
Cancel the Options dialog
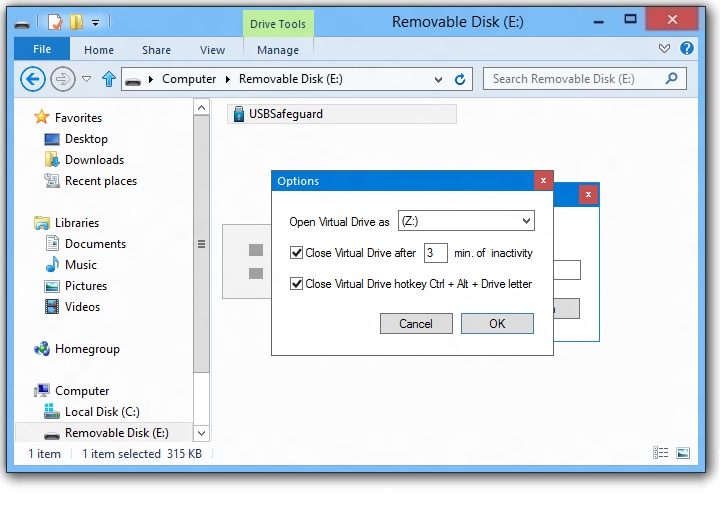point(416,323)
